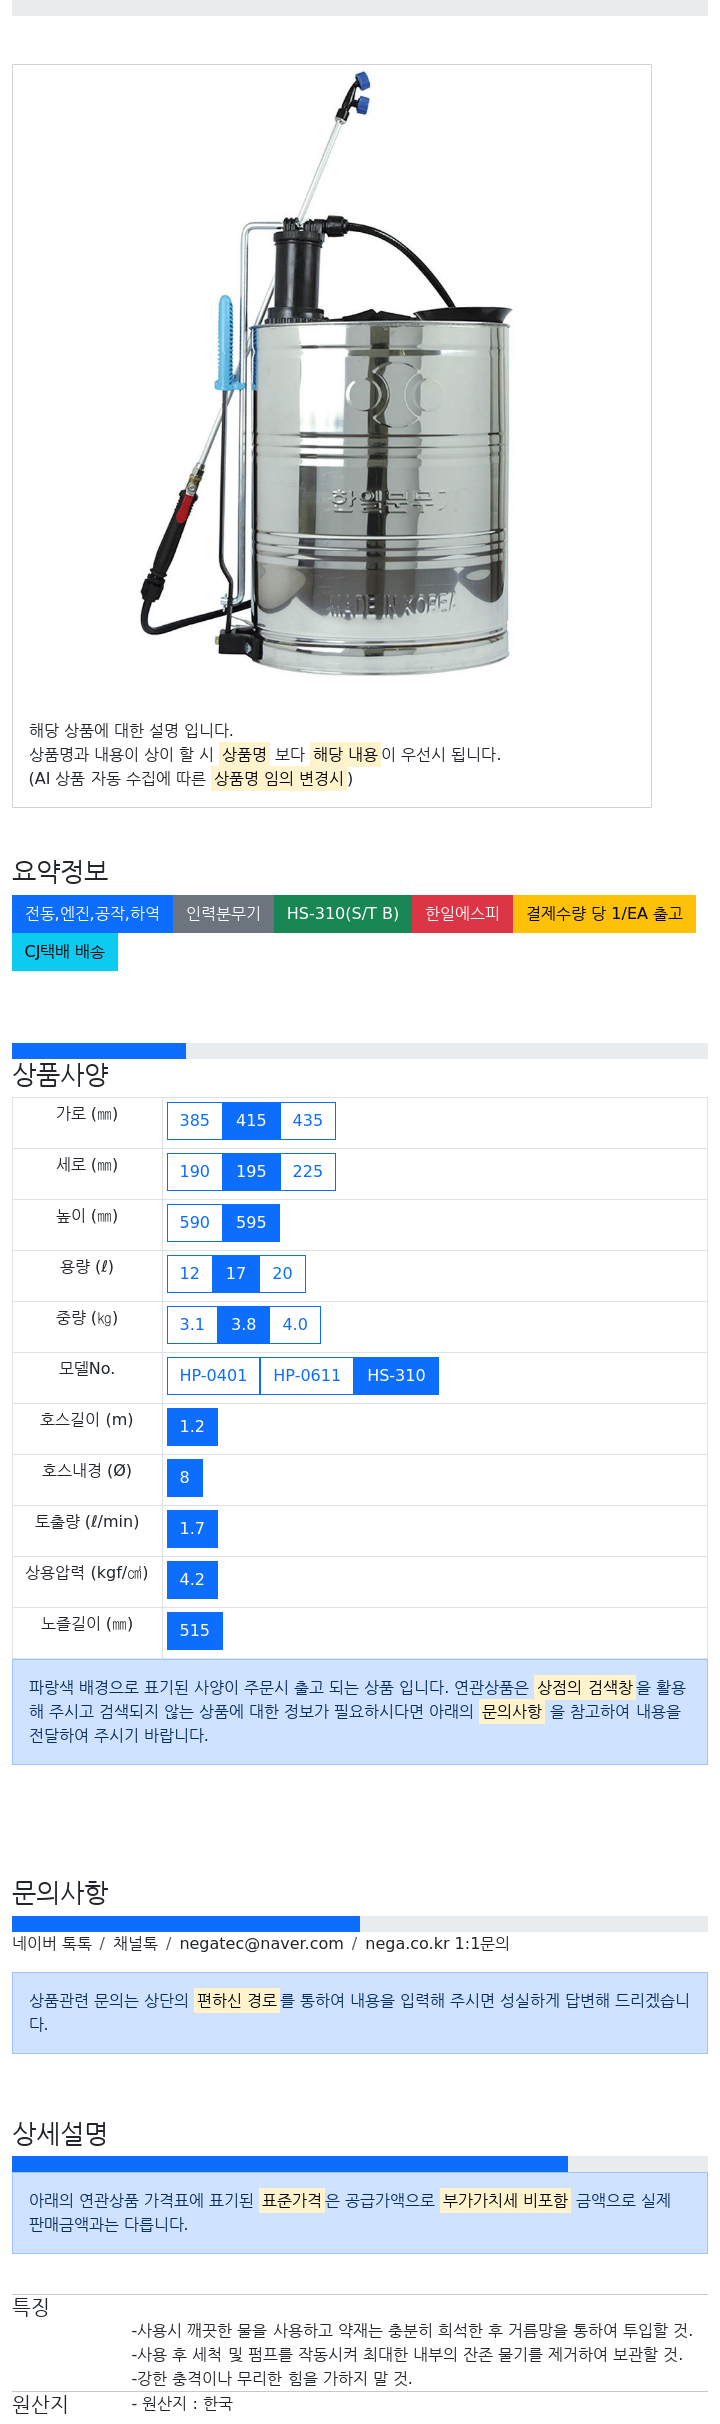Click the HS-310(S/T B) green tag
720x2424 pixels.
[x=342, y=913]
